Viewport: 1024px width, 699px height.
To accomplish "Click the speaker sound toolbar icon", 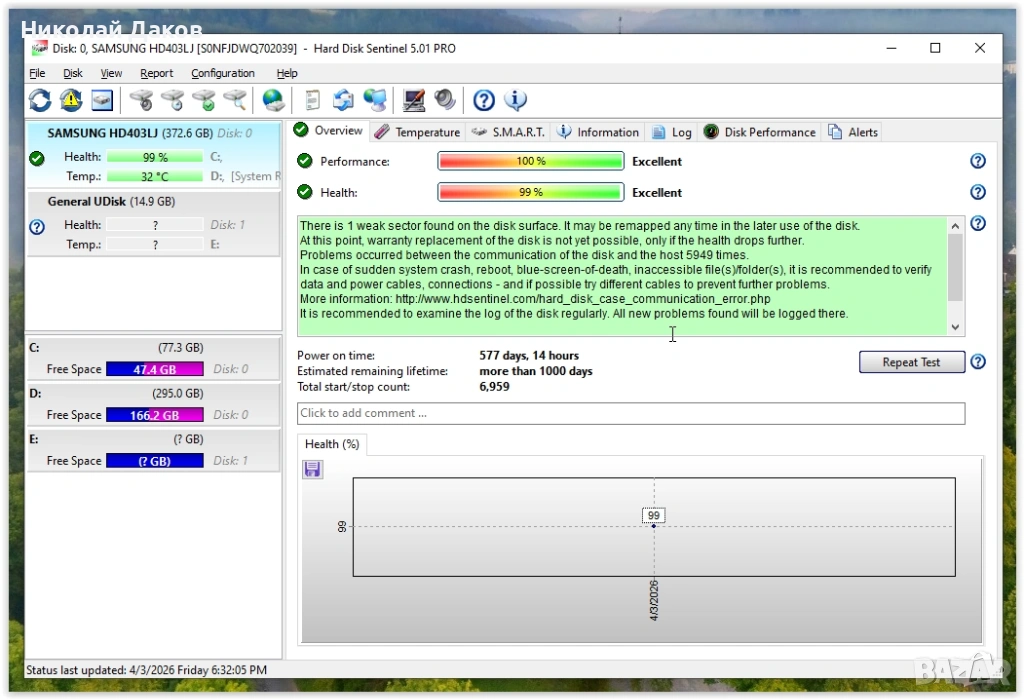I will (445, 100).
